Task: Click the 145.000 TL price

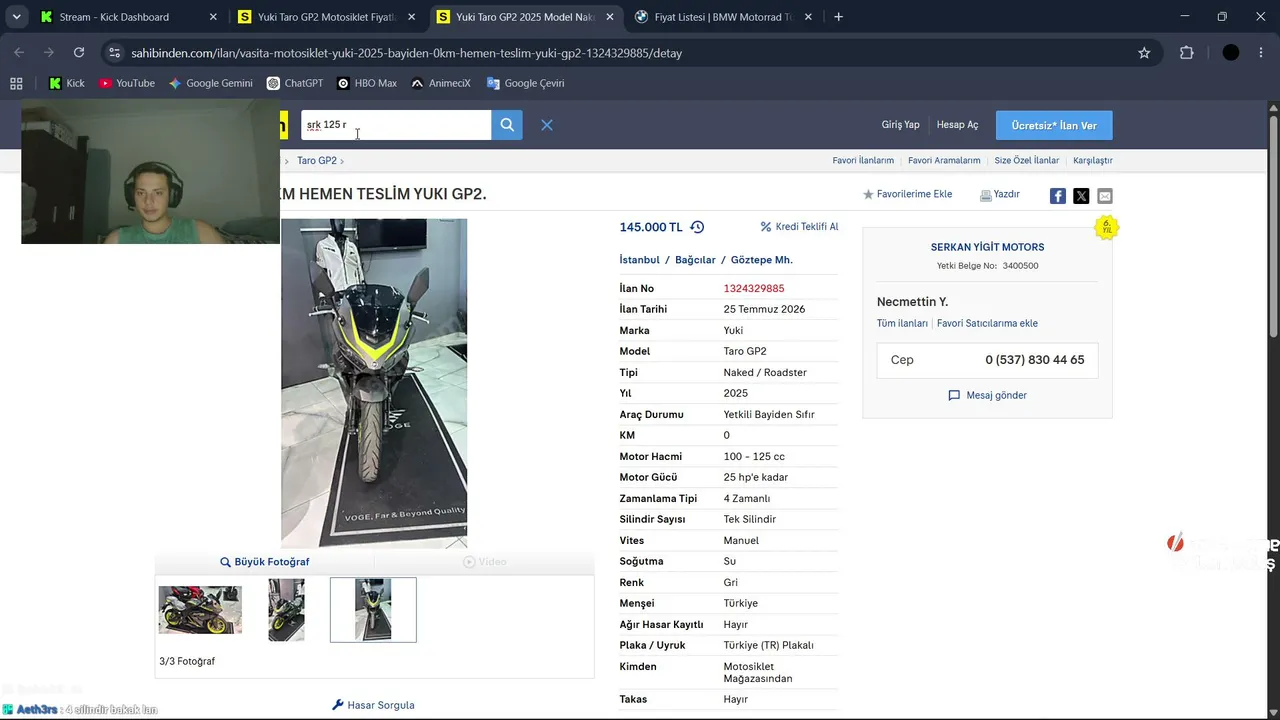Action: (x=651, y=227)
